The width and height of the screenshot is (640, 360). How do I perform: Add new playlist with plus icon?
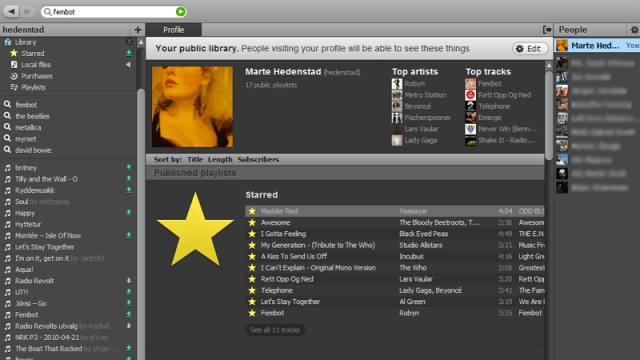(x=138, y=30)
